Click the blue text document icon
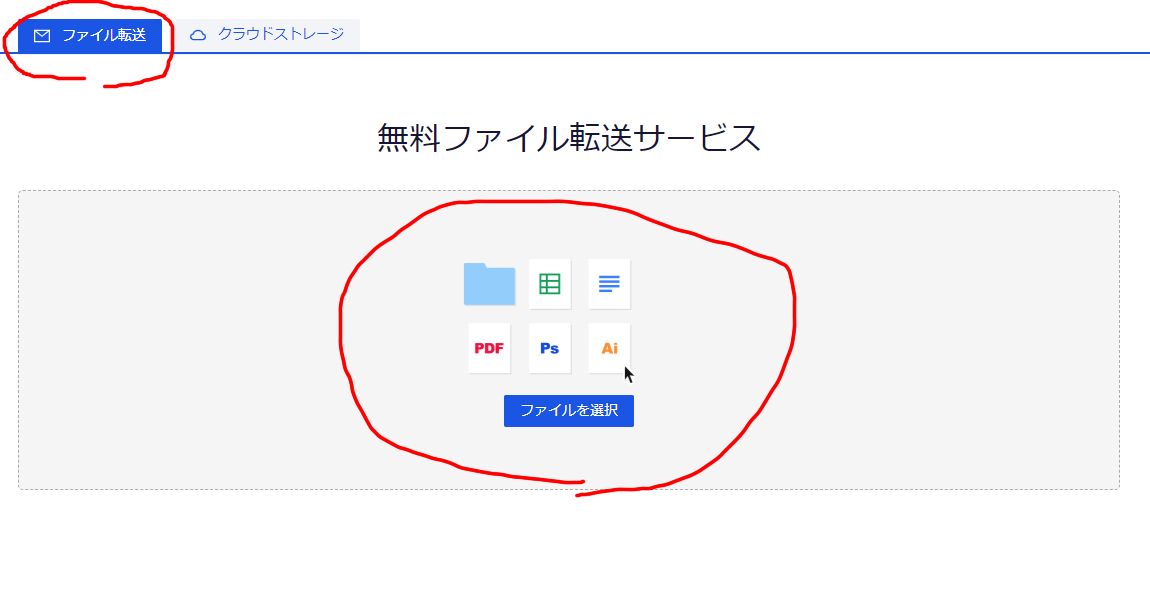 tap(609, 284)
